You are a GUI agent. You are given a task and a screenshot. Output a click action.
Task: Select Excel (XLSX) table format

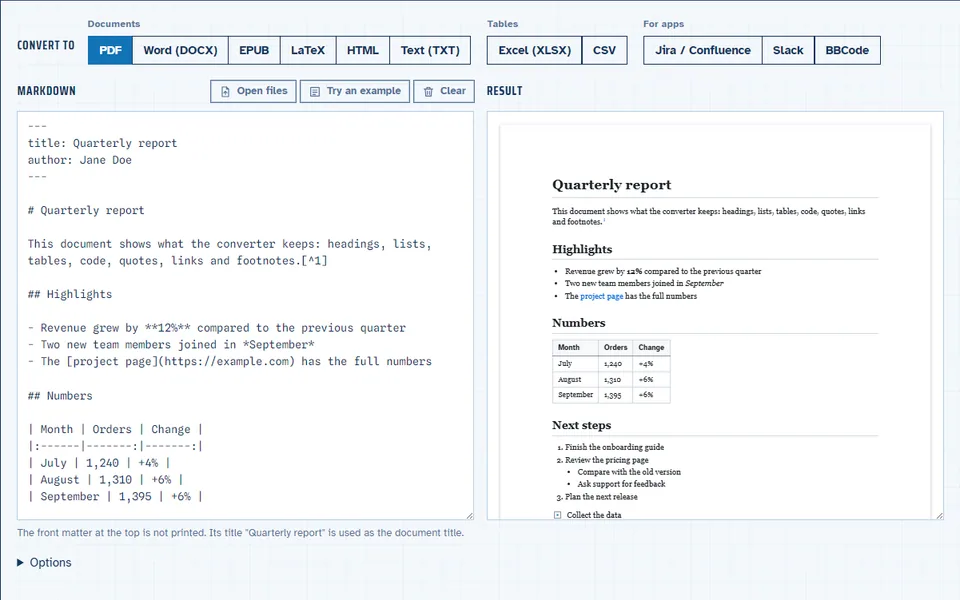point(534,50)
